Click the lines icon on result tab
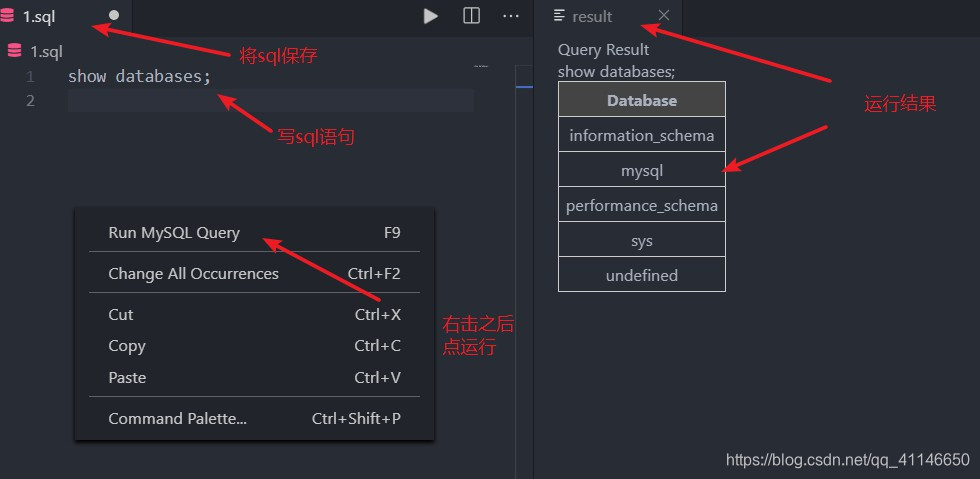Screen dimensions: 980x479 click(x=559, y=16)
